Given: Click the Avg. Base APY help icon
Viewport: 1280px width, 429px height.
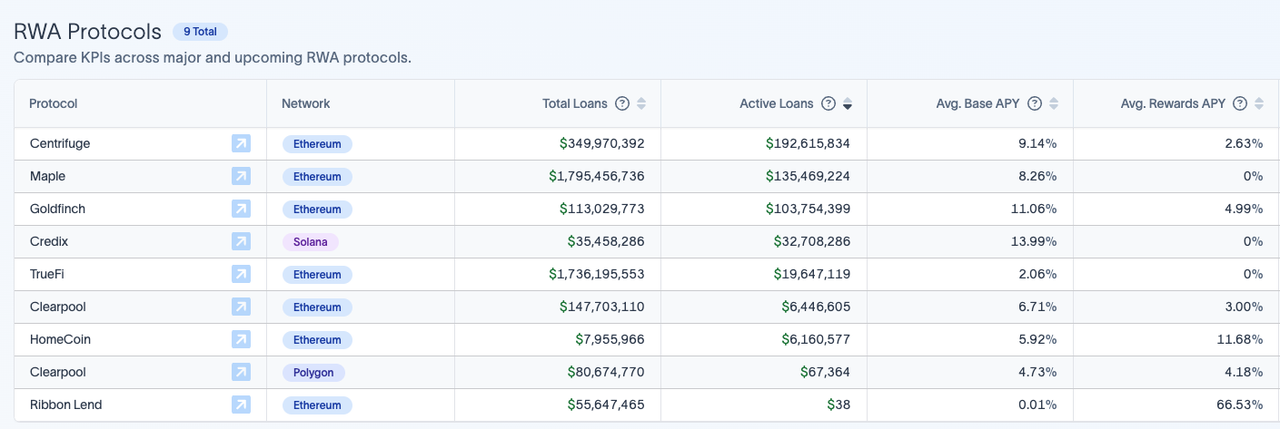Looking at the screenshot, I should pos(1035,104).
